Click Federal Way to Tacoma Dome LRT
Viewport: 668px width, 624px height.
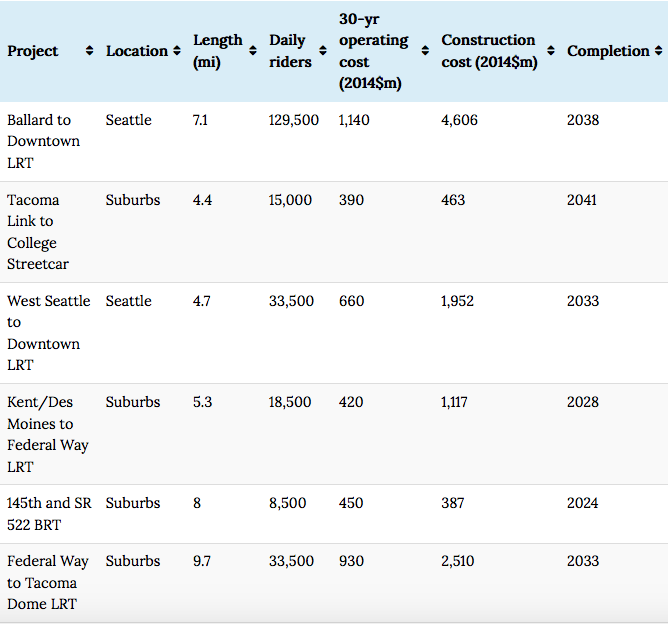point(47,582)
